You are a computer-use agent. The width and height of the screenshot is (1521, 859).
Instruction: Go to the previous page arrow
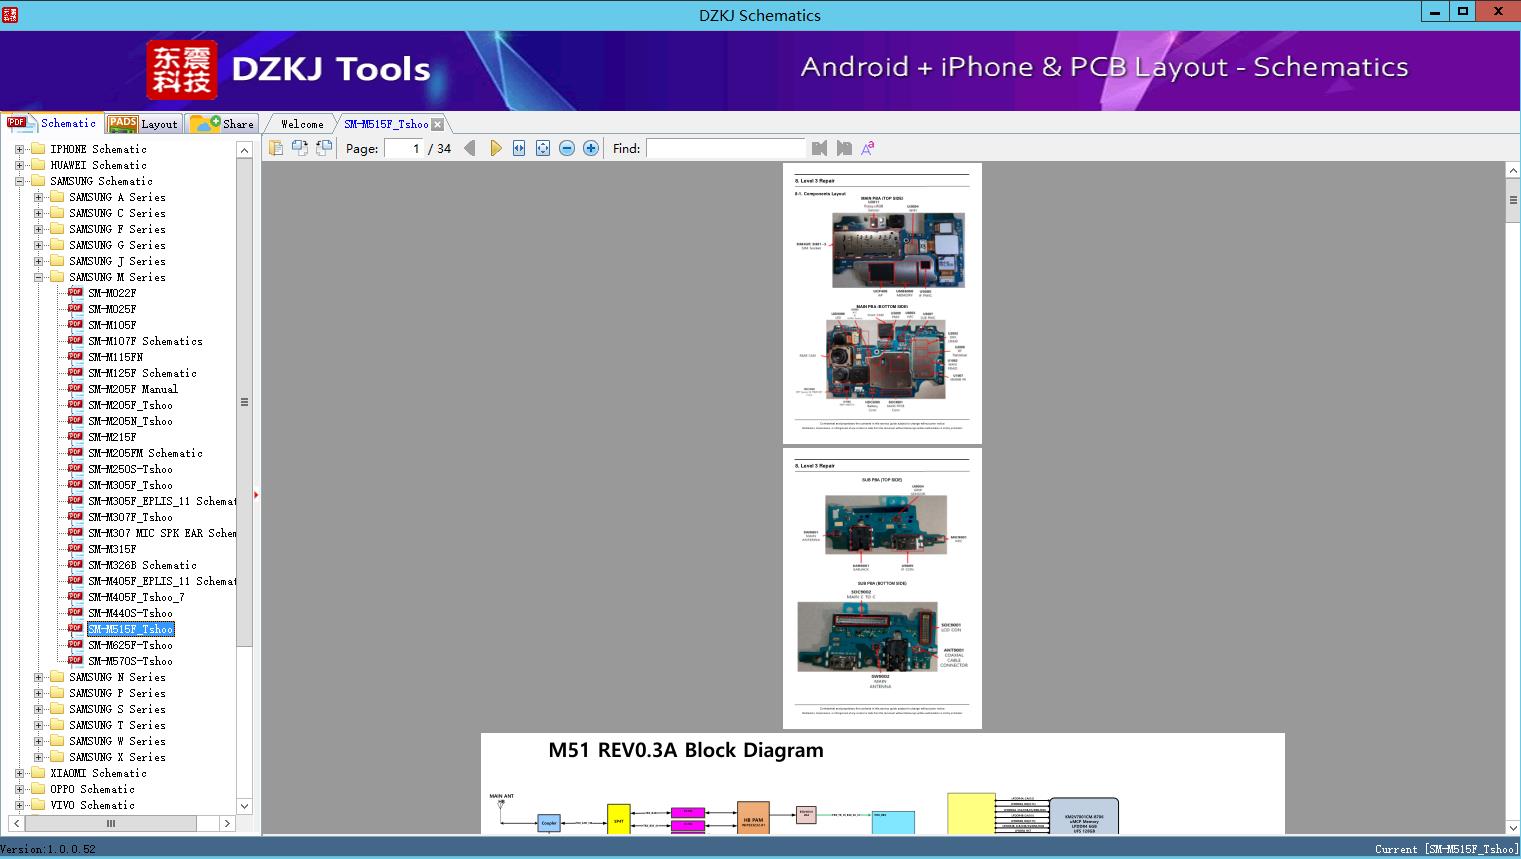tap(470, 148)
